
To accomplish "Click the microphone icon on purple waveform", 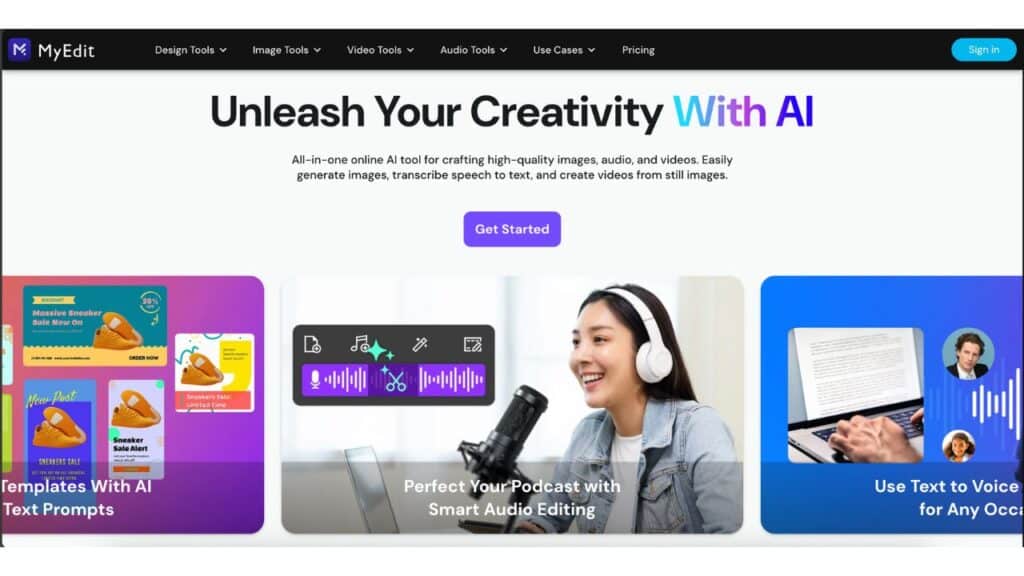I will (x=315, y=379).
